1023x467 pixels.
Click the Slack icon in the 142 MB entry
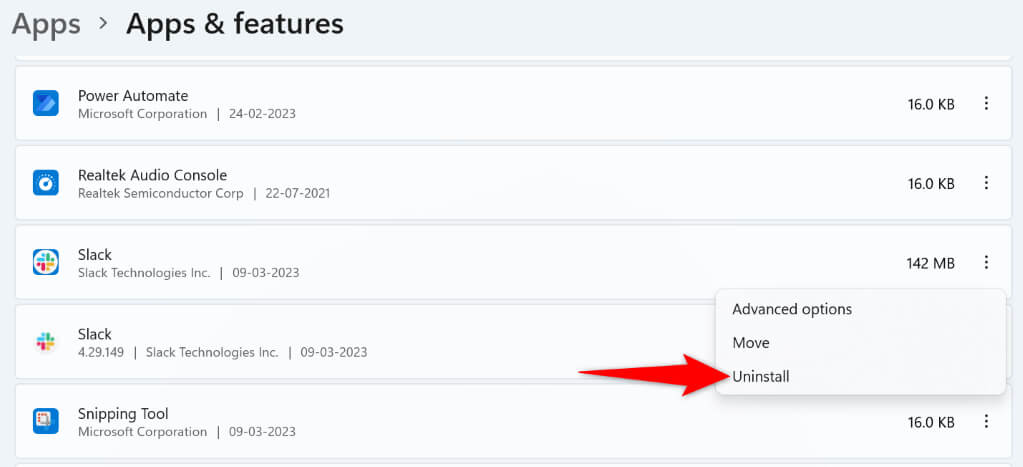pyautogui.click(x=46, y=262)
